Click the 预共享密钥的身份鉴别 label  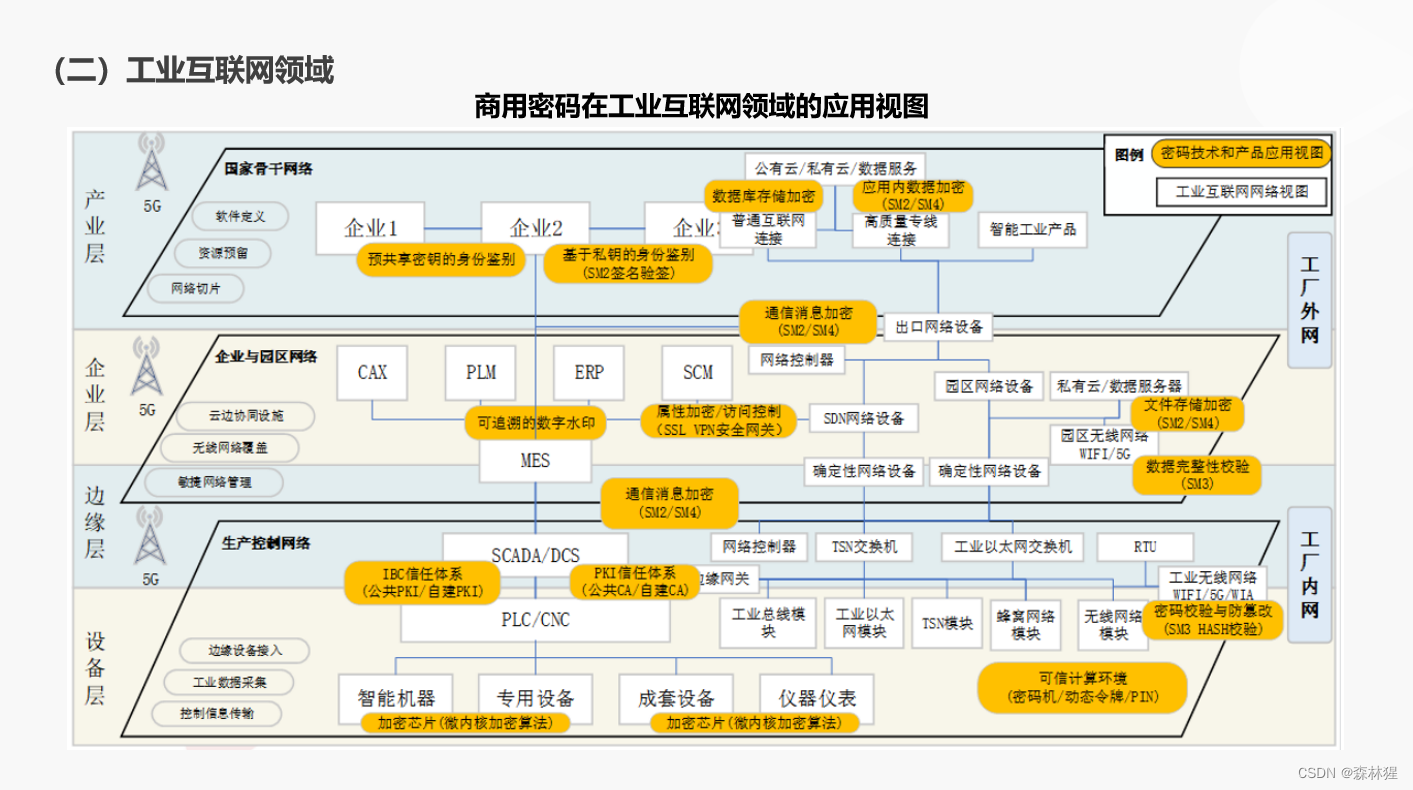coord(441,260)
